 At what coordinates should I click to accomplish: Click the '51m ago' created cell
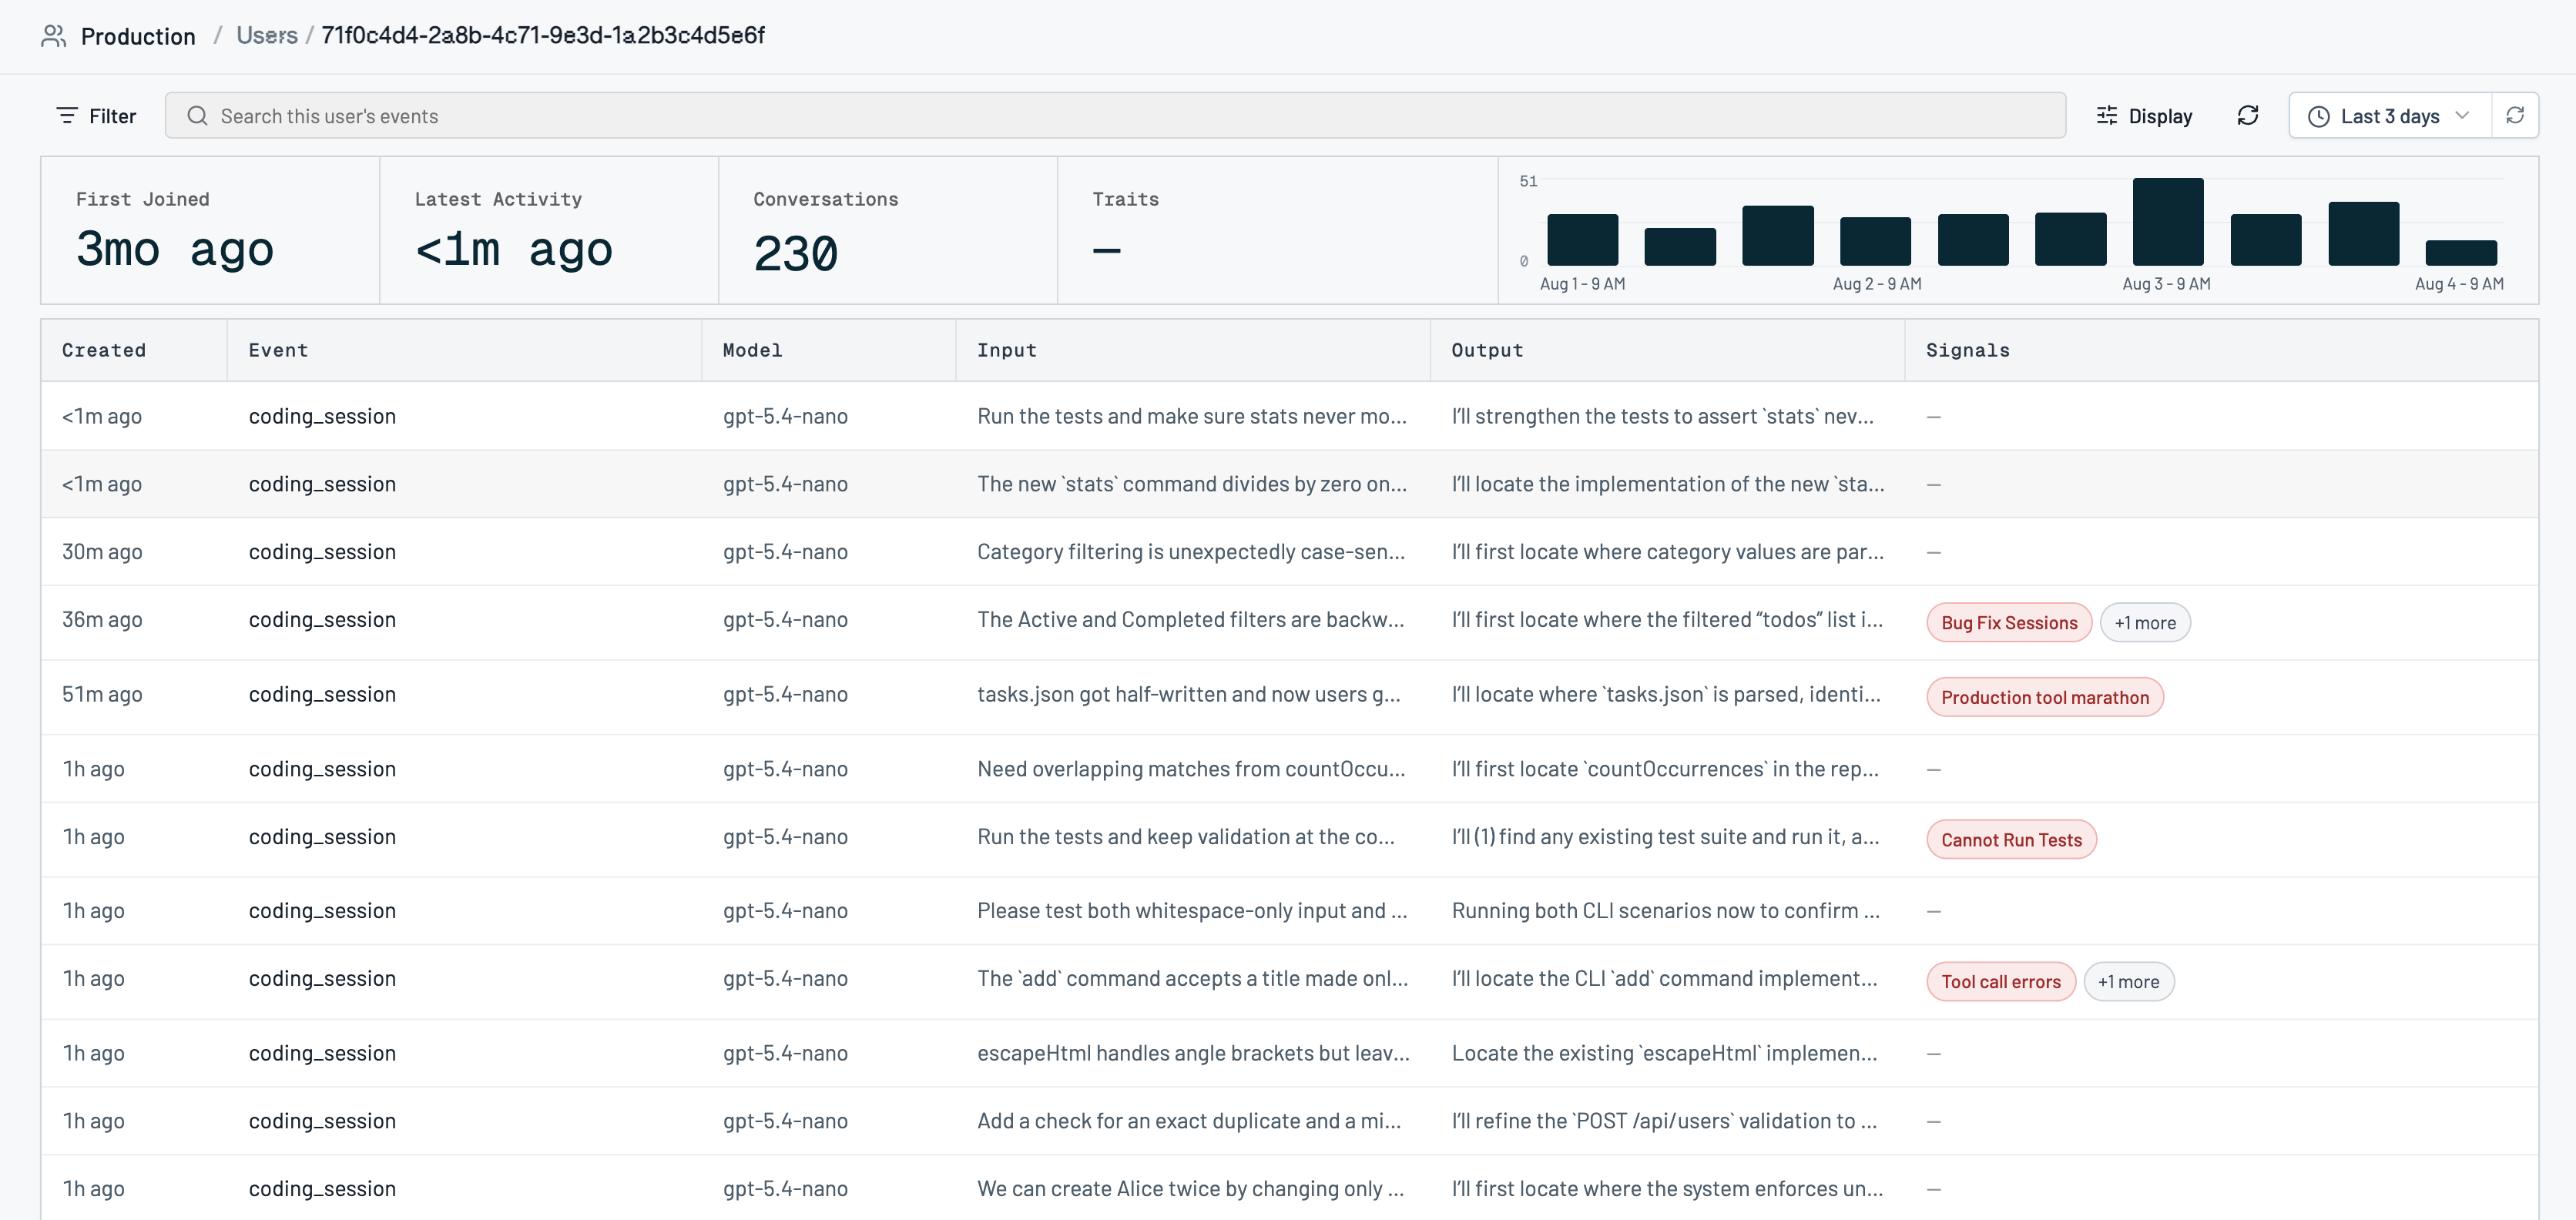pos(102,695)
